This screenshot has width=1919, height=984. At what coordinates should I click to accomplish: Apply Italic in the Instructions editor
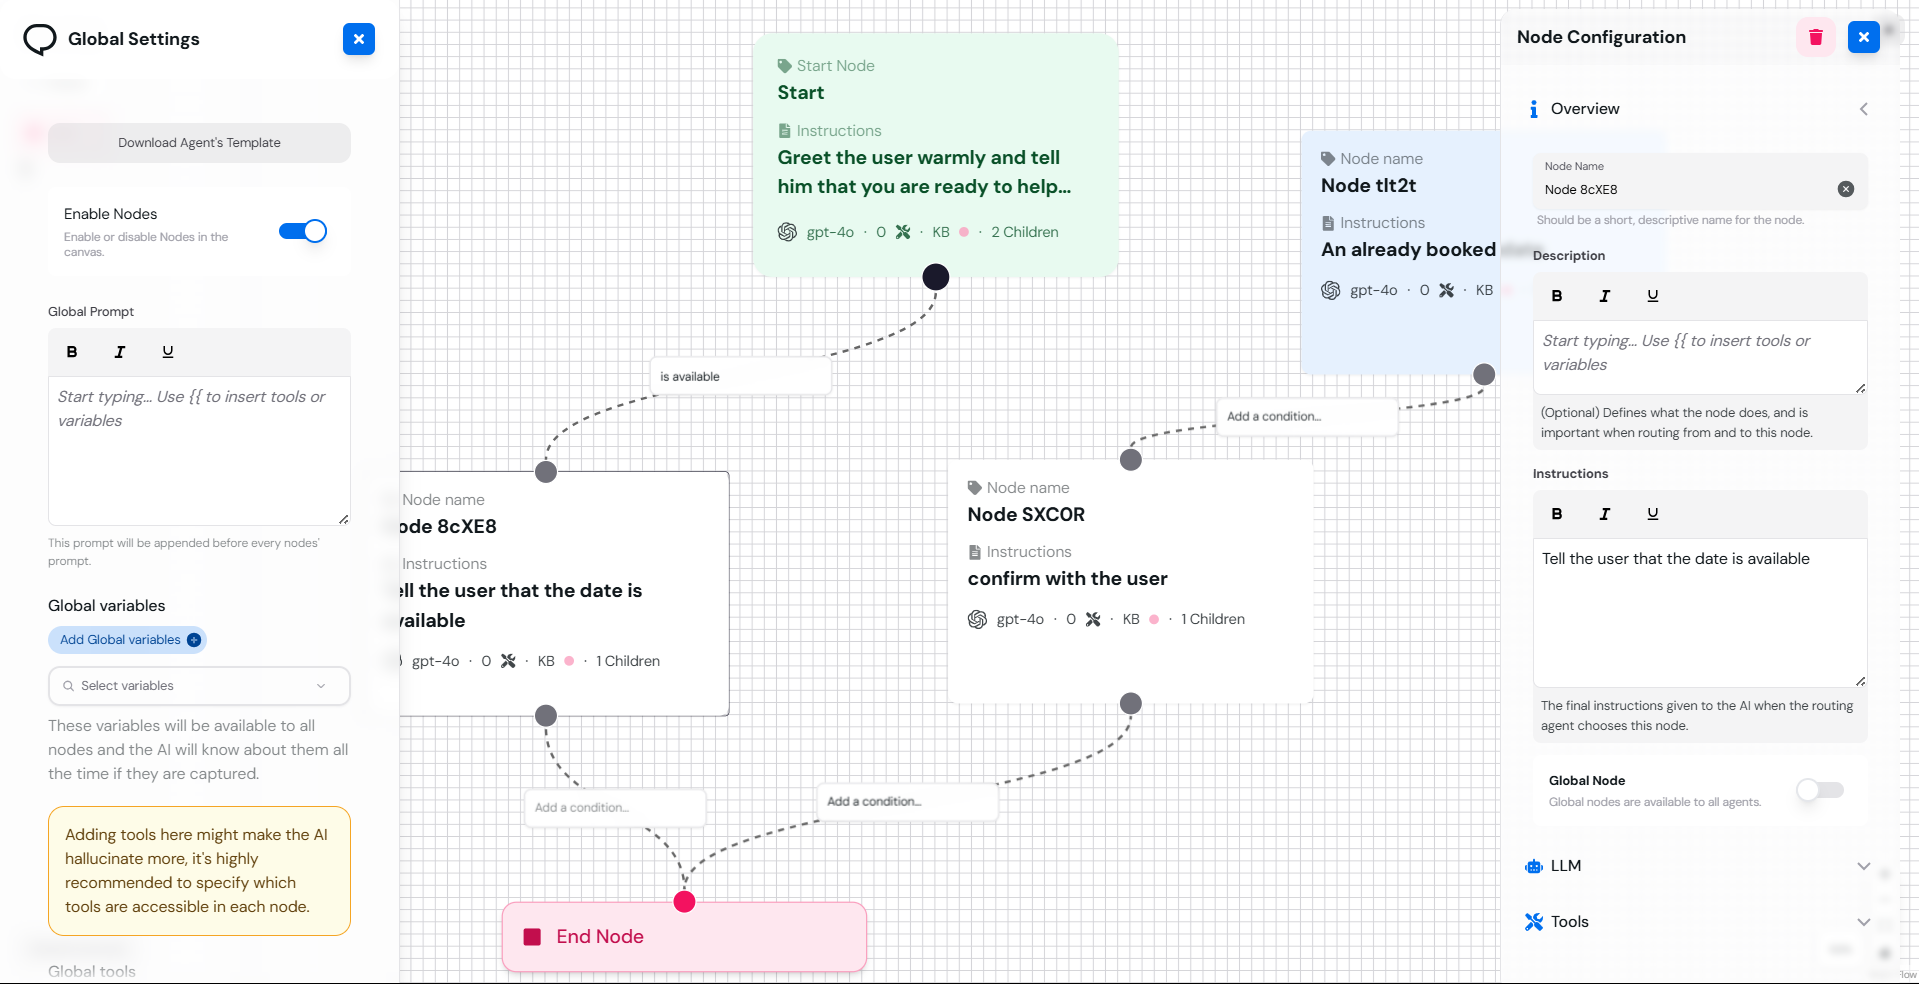1605,514
